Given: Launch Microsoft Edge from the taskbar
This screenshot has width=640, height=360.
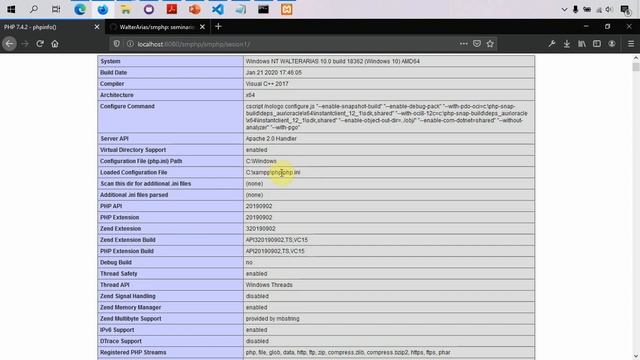Looking at the screenshot, I should (x=80, y=9).
